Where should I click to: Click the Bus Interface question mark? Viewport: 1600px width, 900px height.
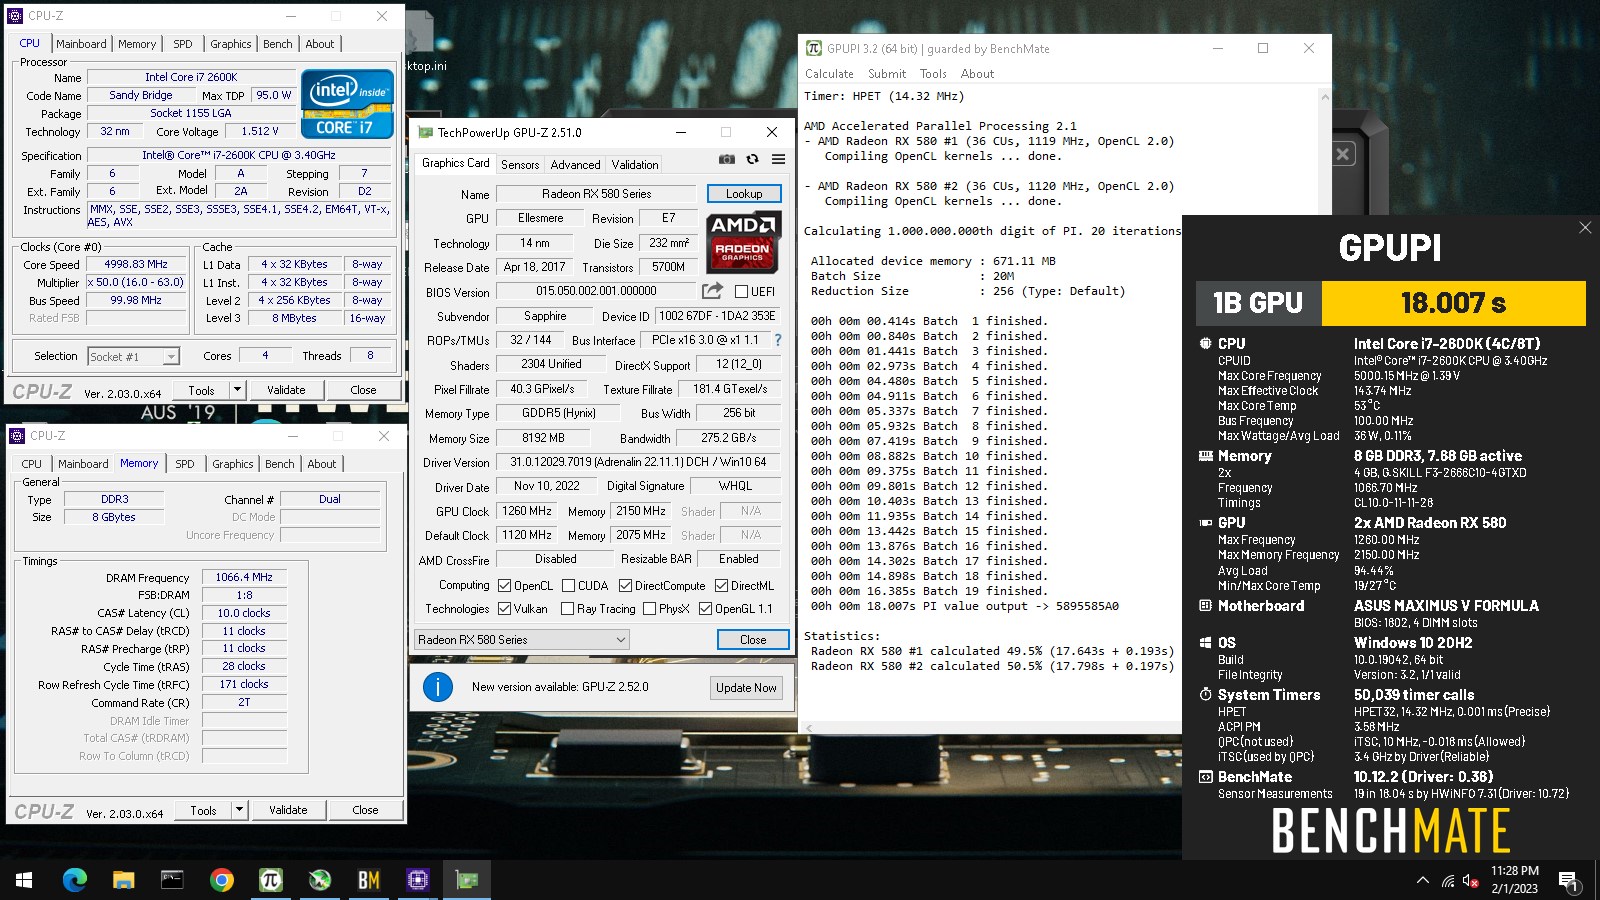pos(778,340)
